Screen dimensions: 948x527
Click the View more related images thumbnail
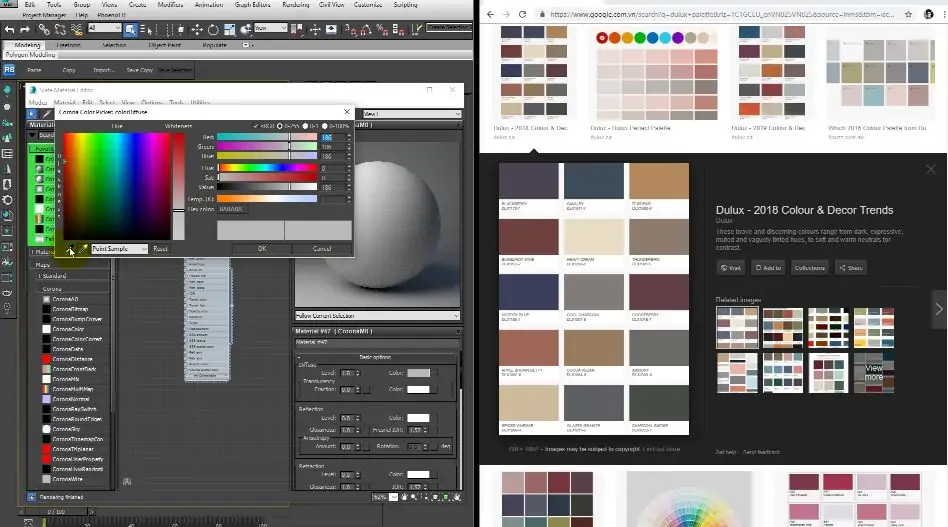[873, 373]
